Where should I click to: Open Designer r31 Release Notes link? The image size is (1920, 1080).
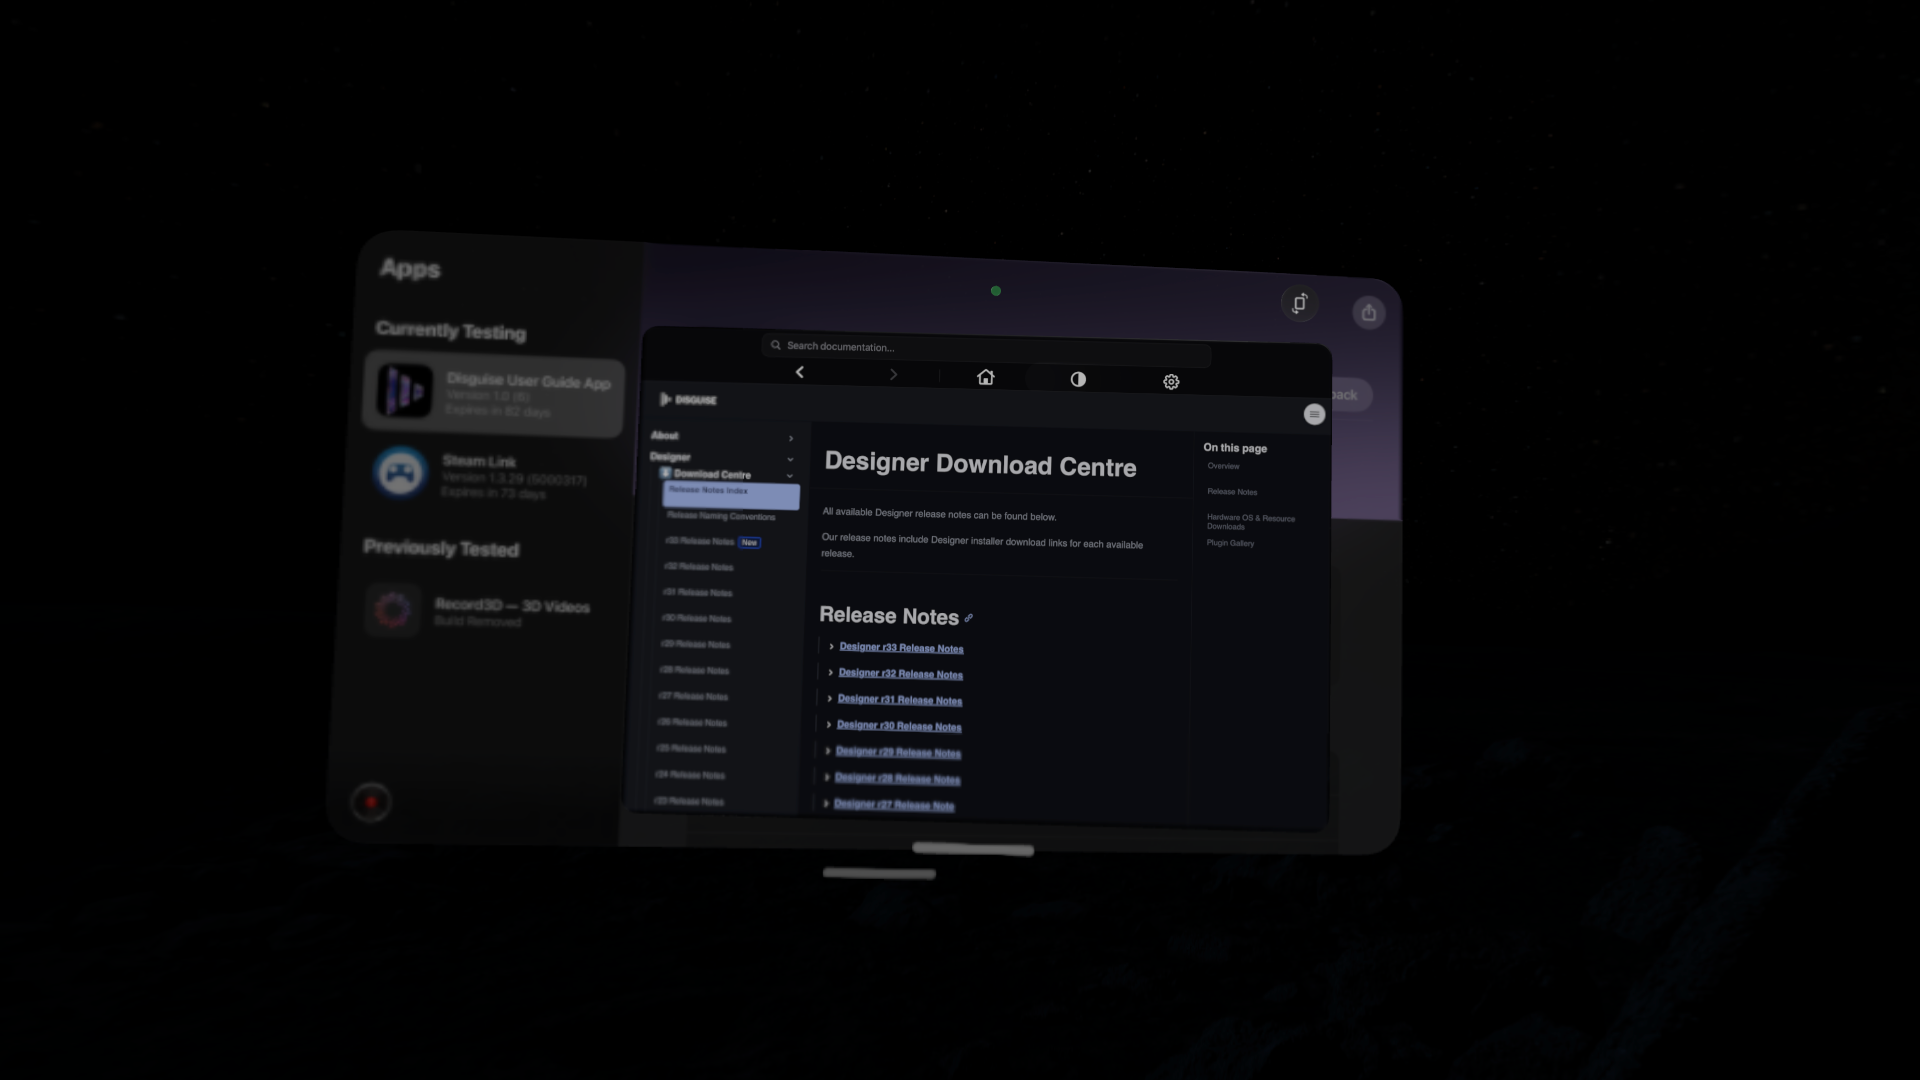pyautogui.click(x=899, y=700)
